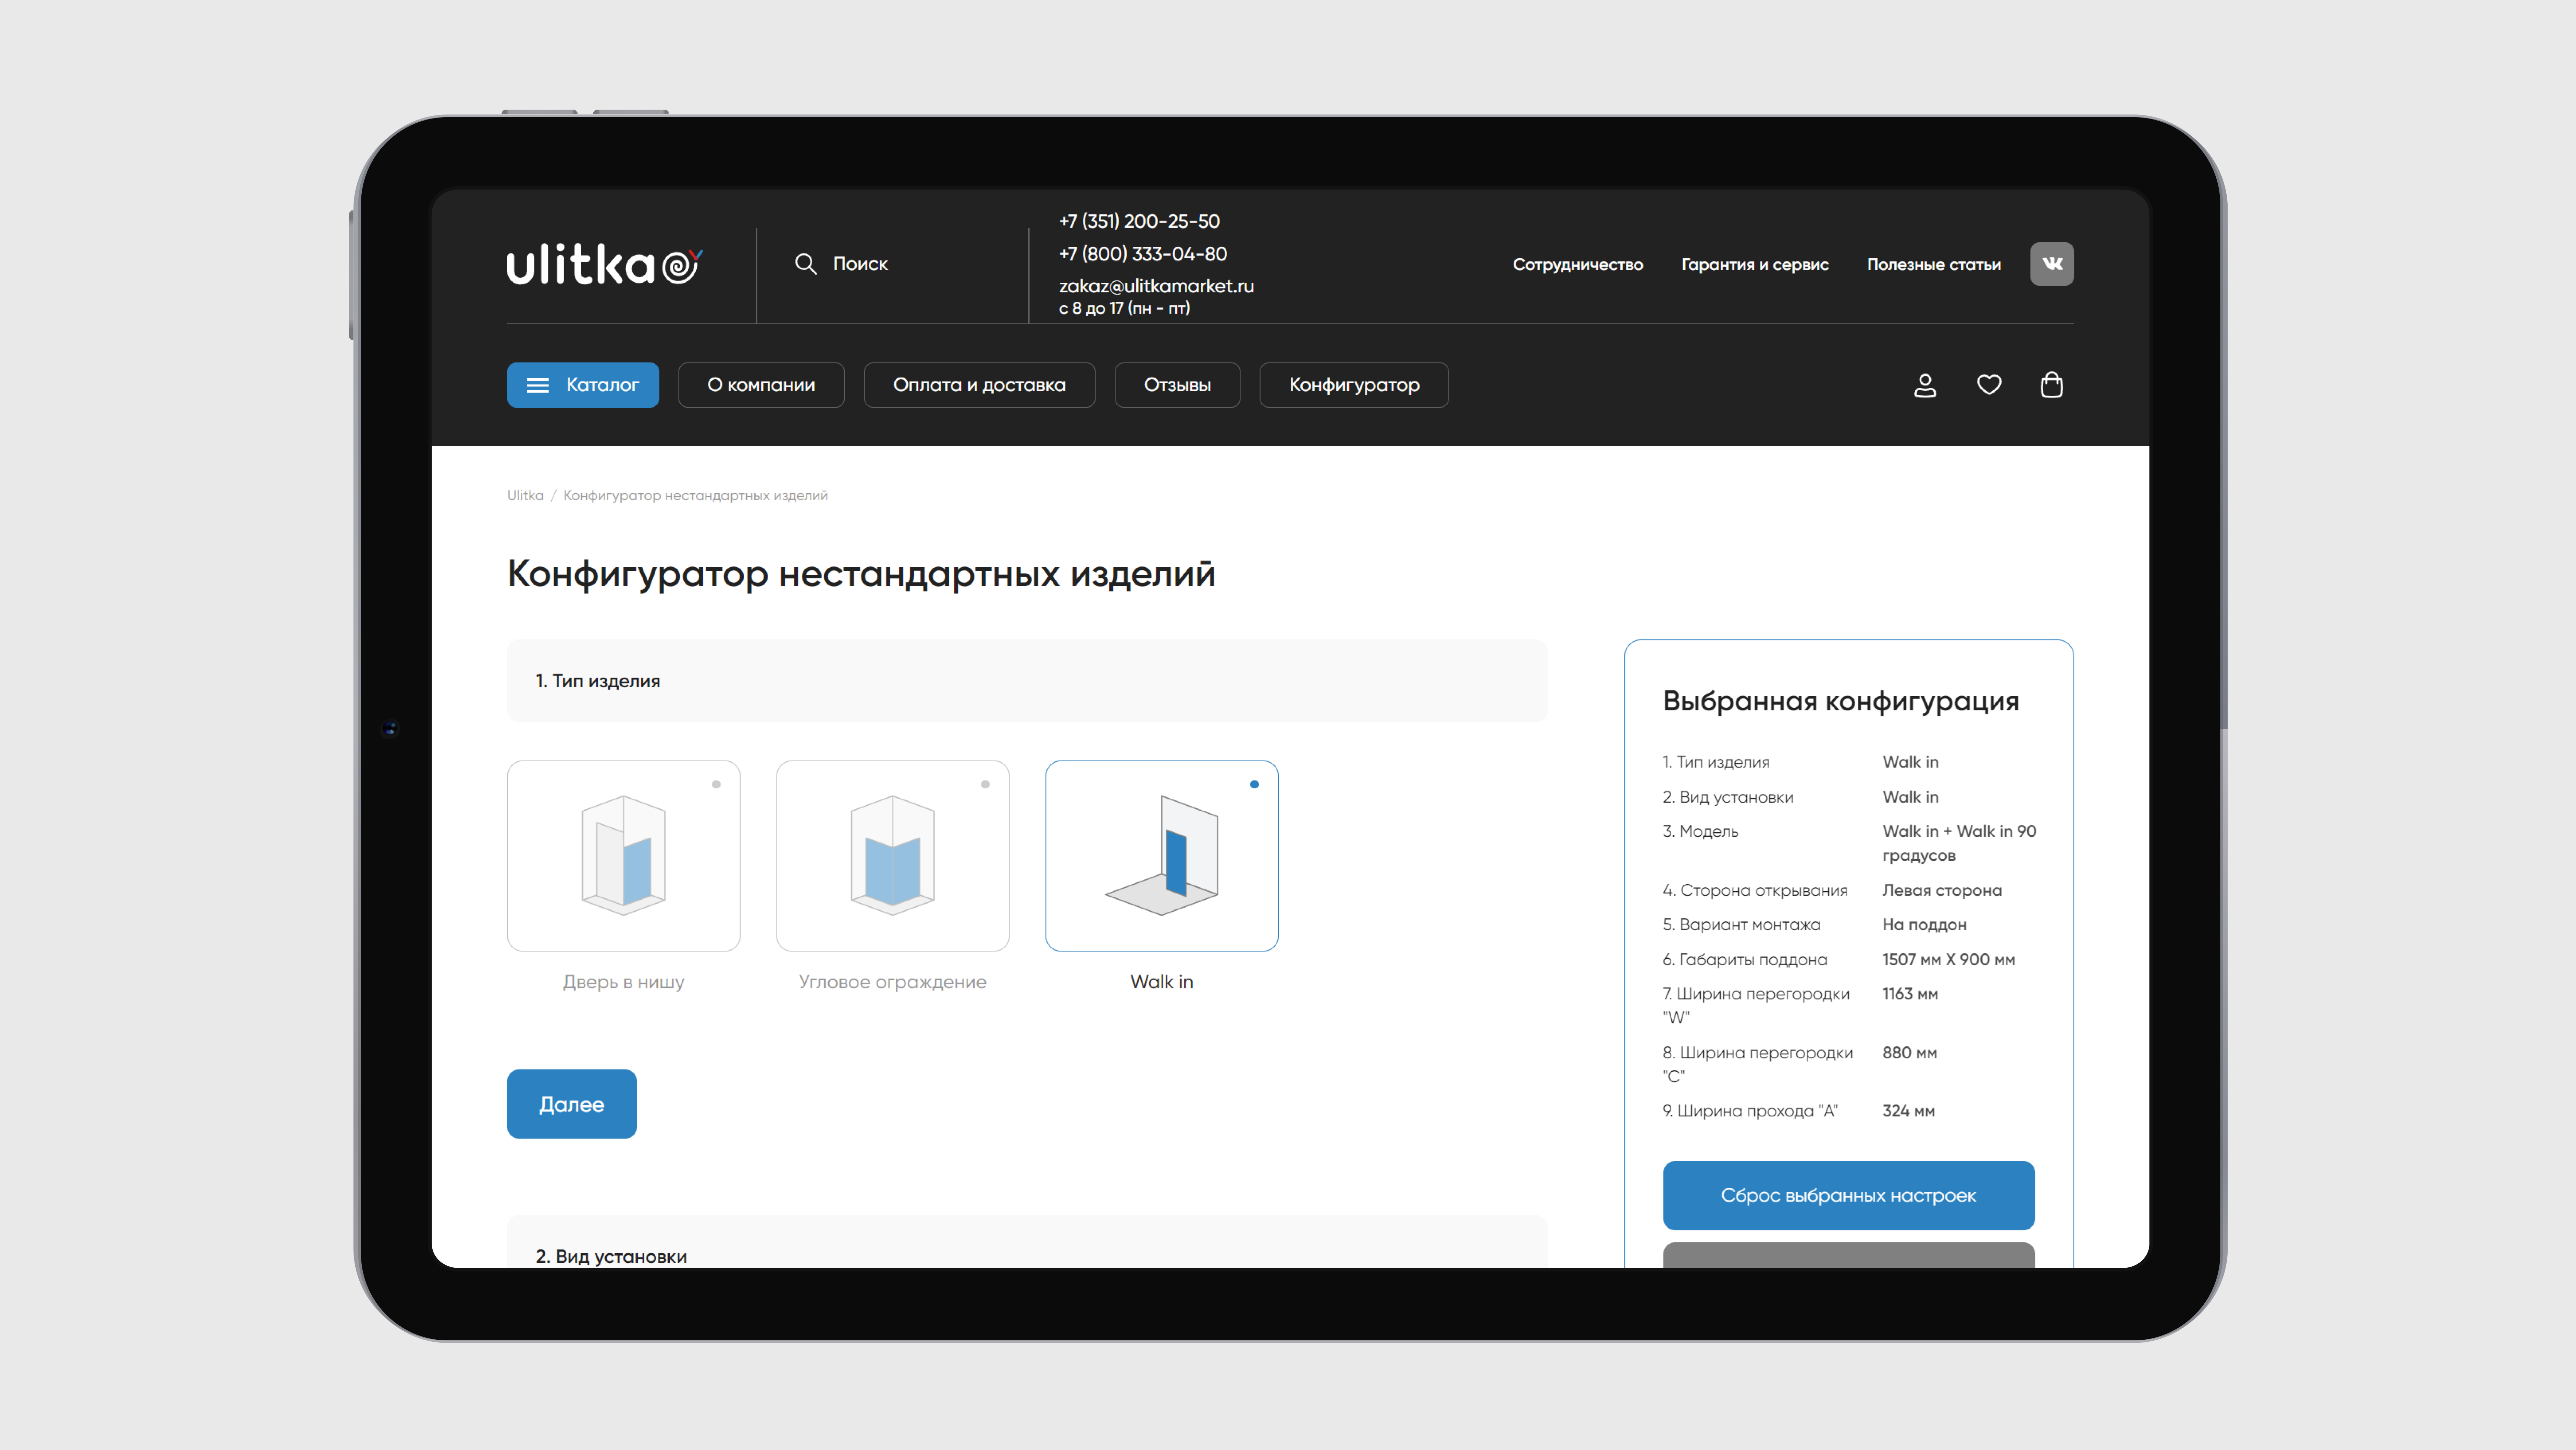Click the Угловое ограждение label
The width and height of the screenshot is (2576, 1450).
pyautogui.click(x=893, y=982)
